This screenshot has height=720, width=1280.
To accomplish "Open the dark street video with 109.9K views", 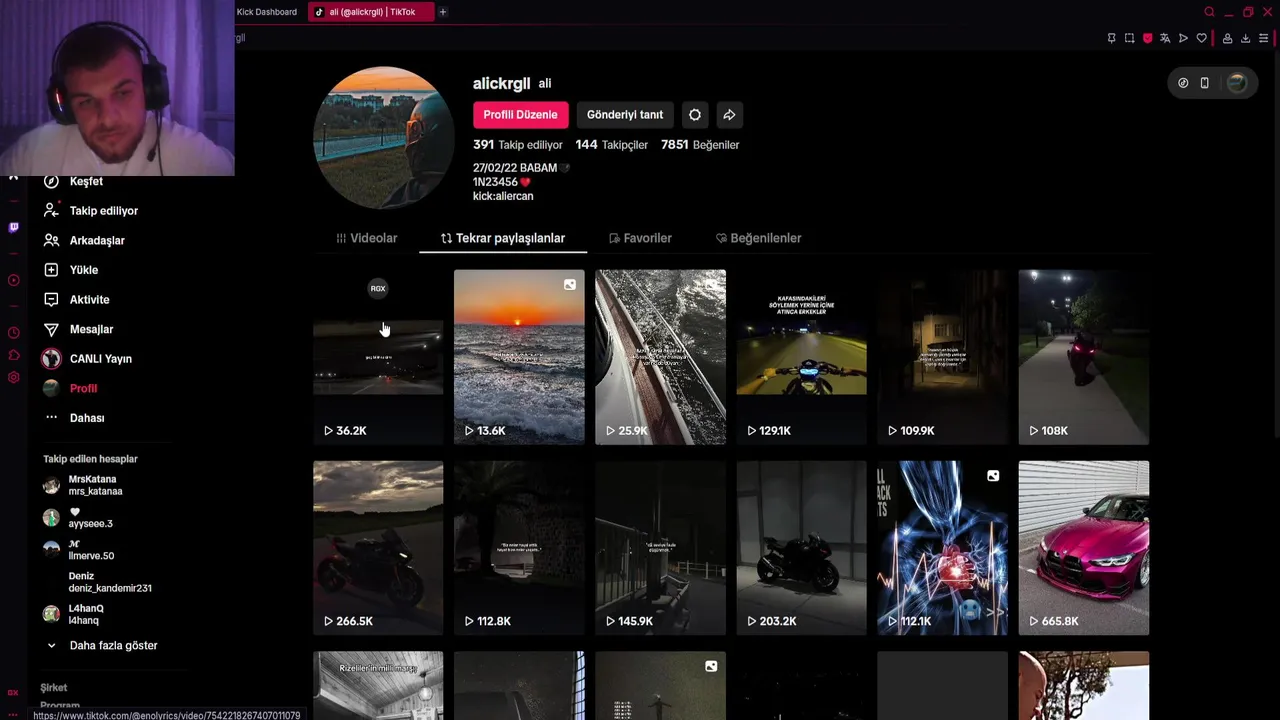I will point(943,357).
